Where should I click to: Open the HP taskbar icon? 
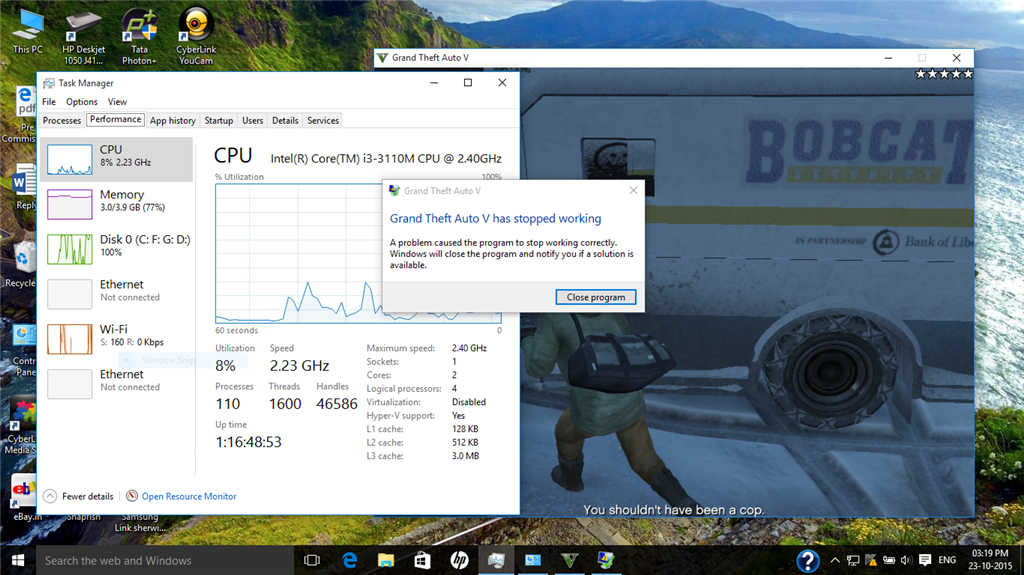[459, 561]
